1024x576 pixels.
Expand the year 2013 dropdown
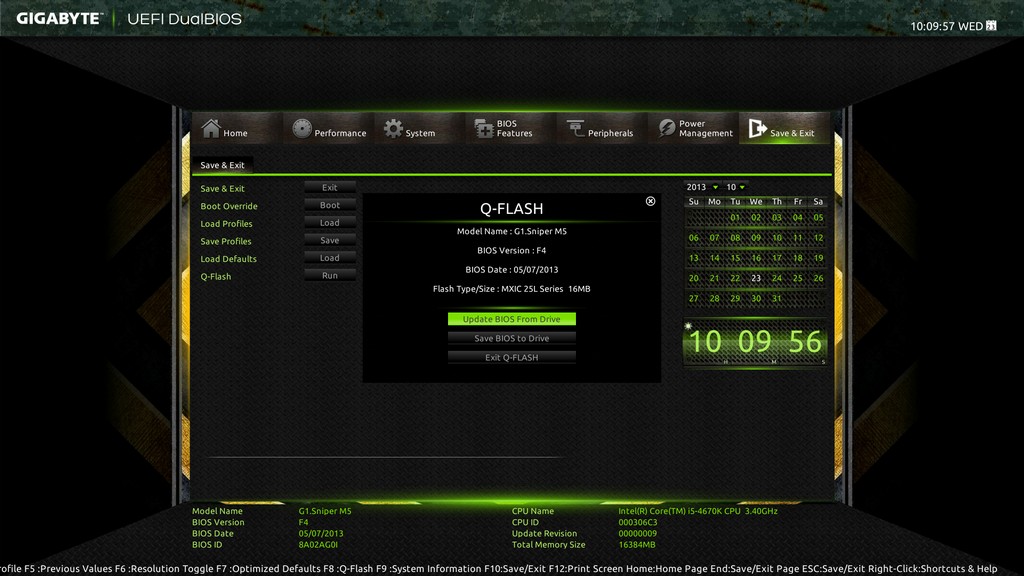coord(702,187)
